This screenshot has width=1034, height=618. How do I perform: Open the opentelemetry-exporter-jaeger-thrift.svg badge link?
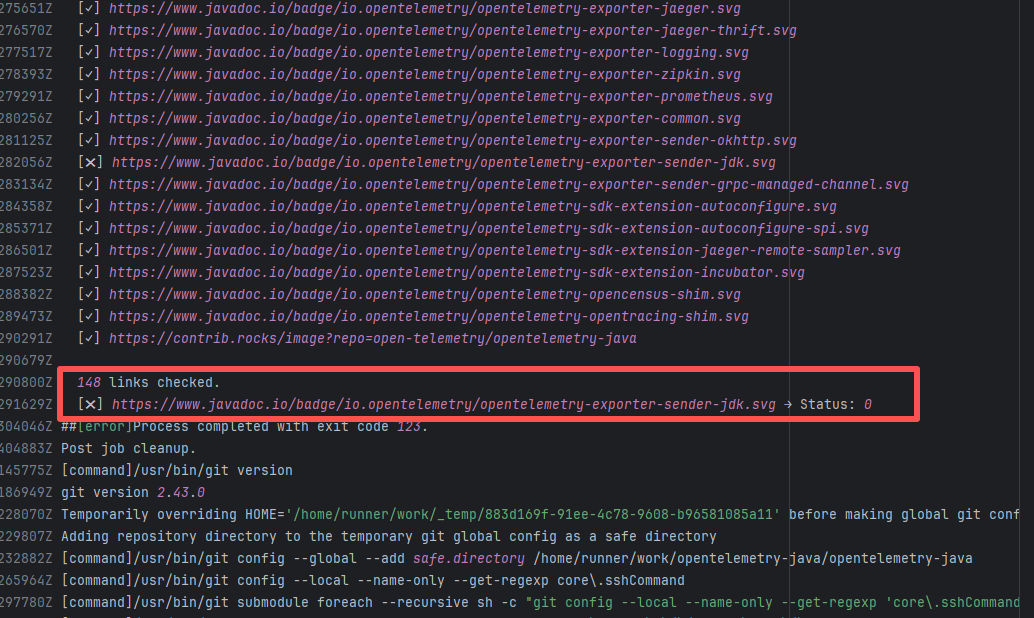pyautogui.click(x=452, y=31)
